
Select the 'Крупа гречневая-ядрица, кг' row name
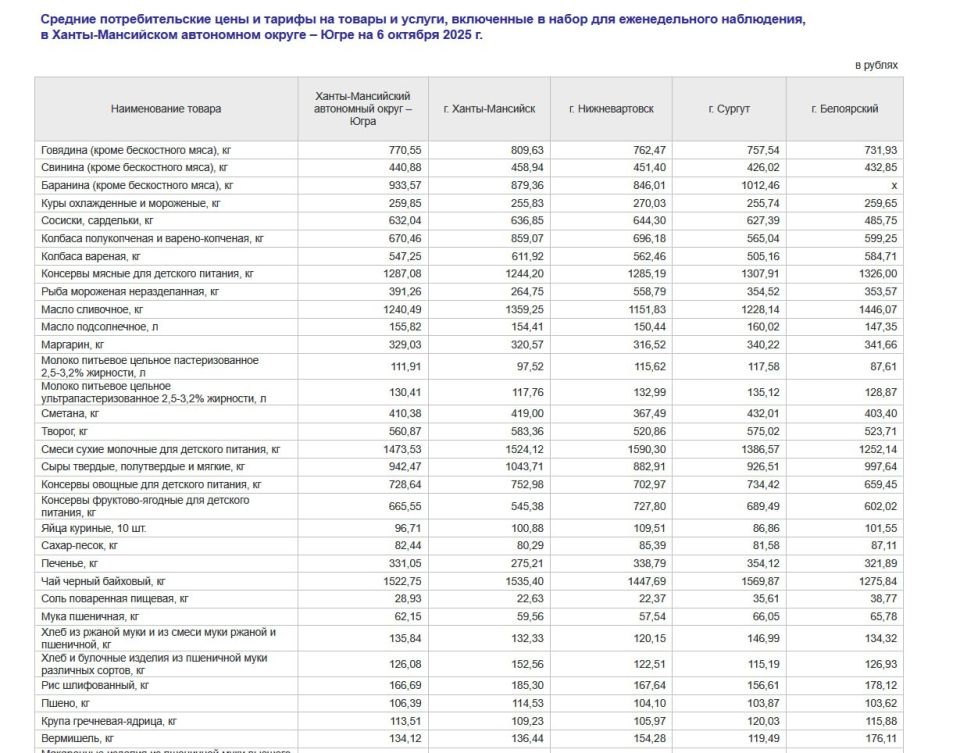pyautogui.click(x=109, y=721)
